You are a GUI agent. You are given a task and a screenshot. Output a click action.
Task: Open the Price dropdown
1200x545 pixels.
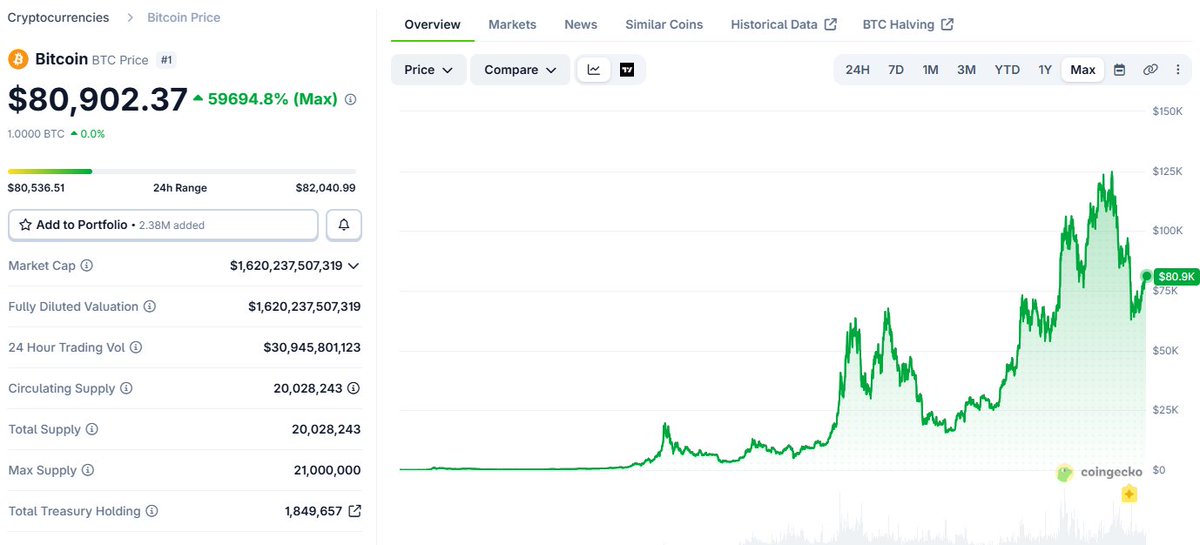point(428,70)
